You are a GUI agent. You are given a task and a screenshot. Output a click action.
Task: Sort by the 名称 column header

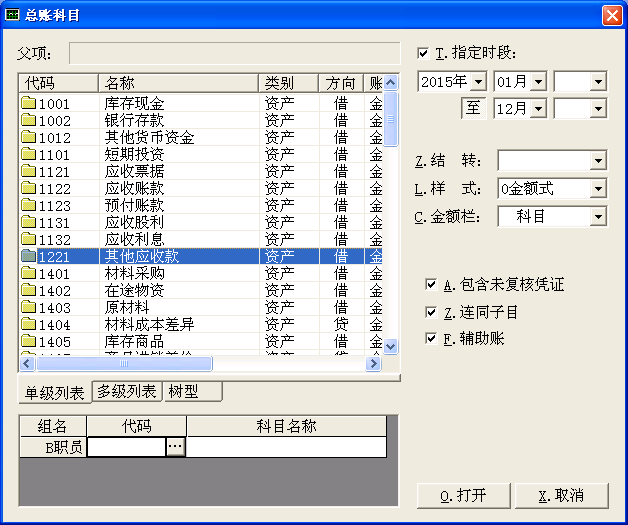179,83
